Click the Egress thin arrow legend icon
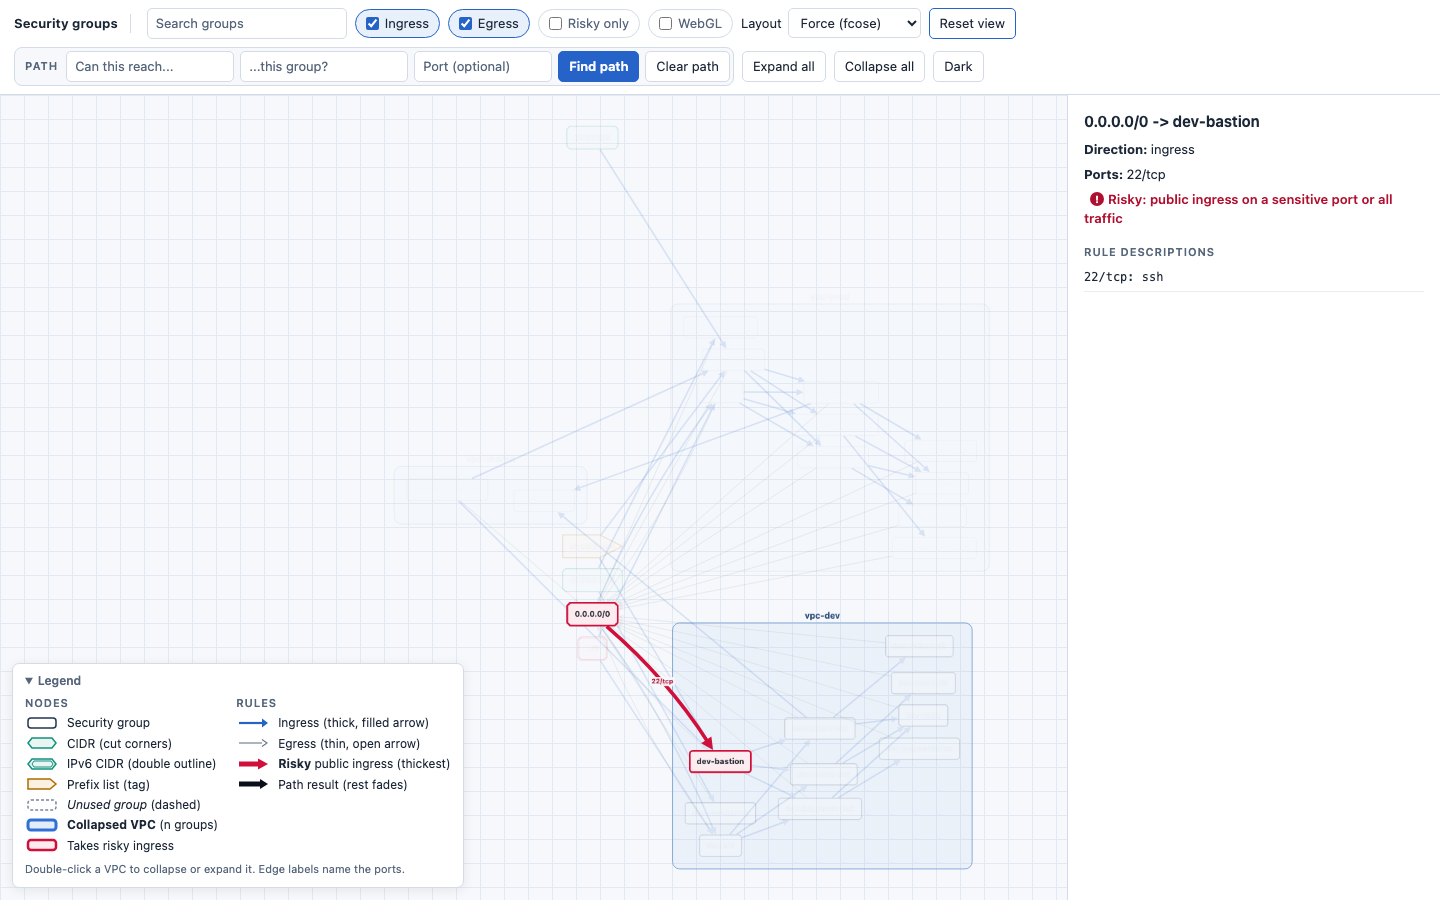 click(253, 744)
